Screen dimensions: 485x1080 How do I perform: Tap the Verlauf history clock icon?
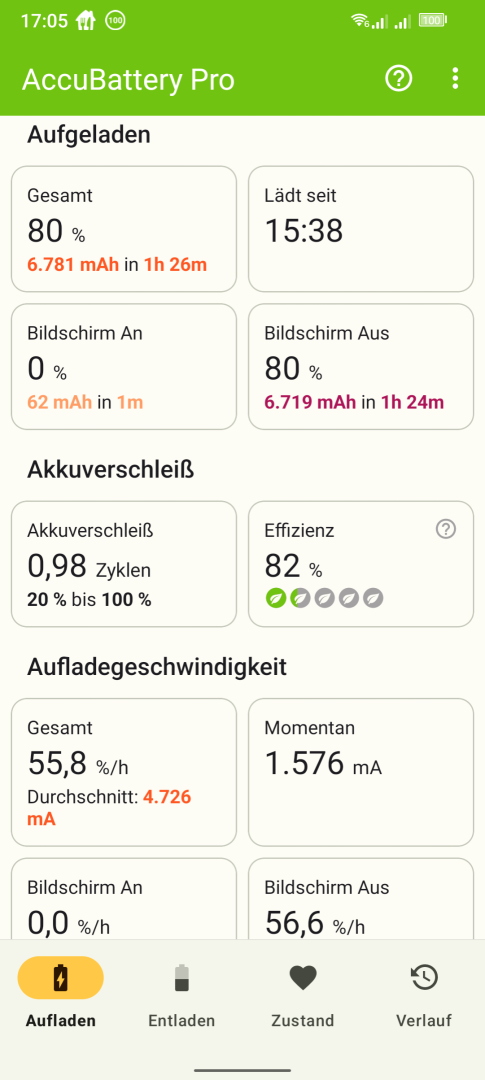click(424, 977)
